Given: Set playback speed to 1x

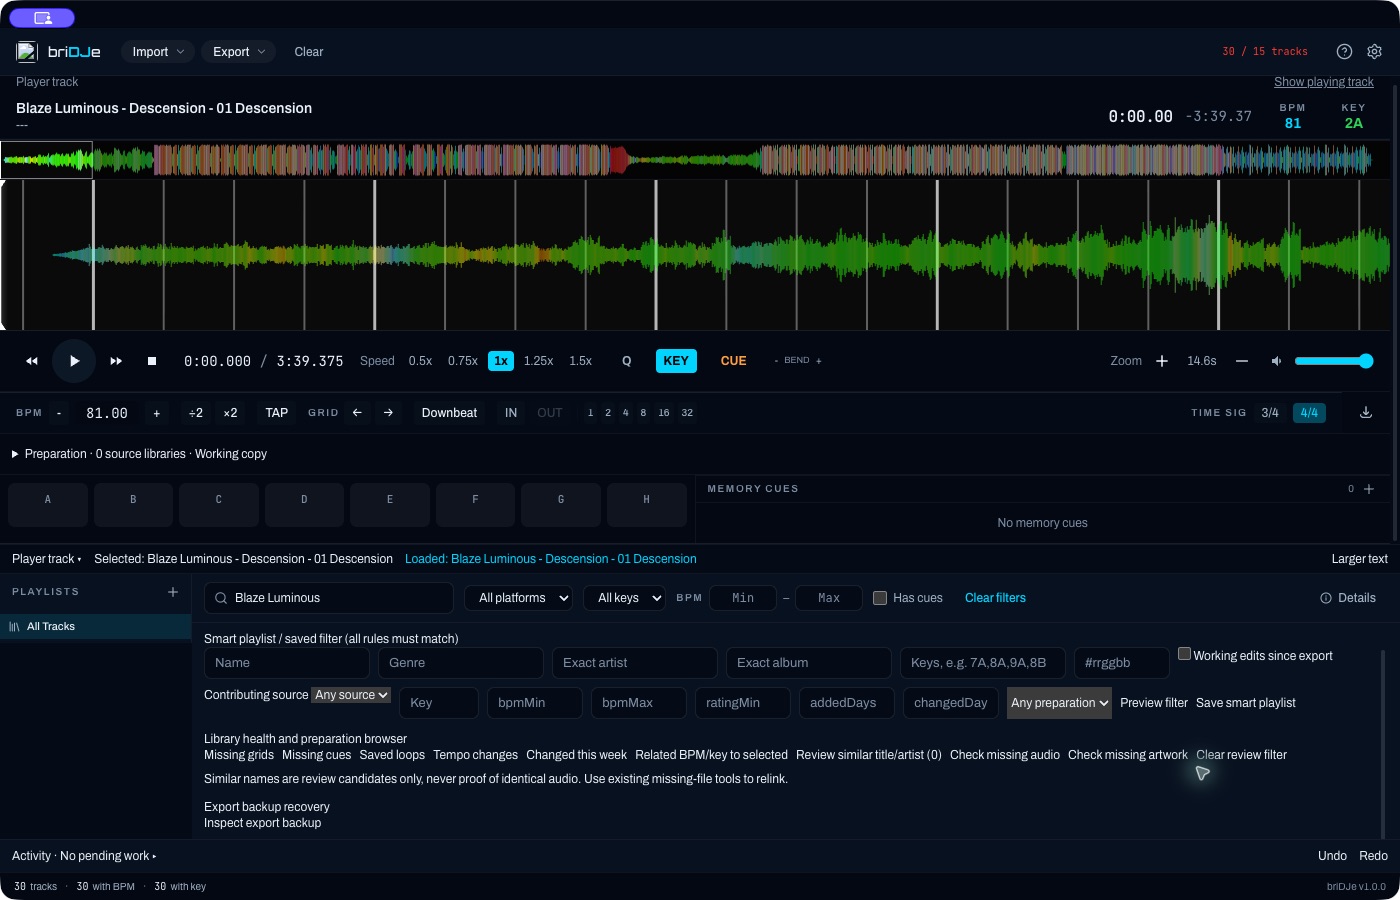Looking at the screenshot, I should [x=501, y=361].
